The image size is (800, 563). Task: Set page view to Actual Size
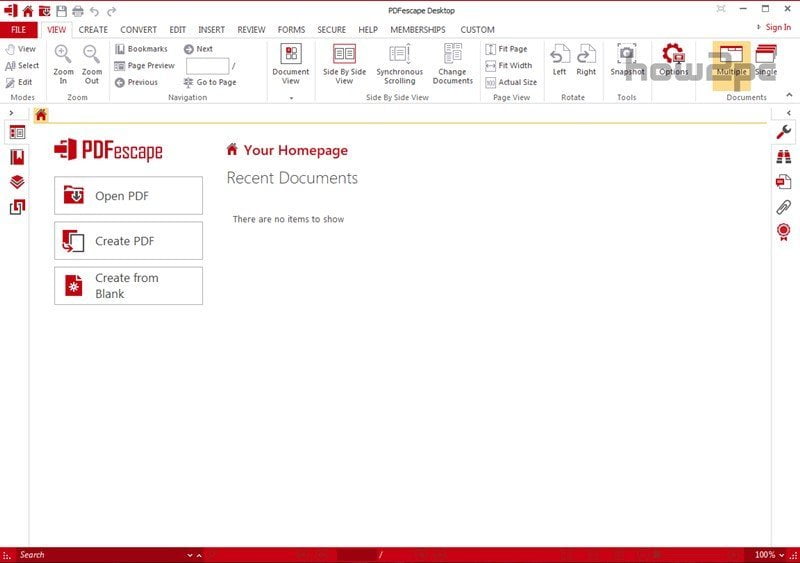tap(511, 82)
